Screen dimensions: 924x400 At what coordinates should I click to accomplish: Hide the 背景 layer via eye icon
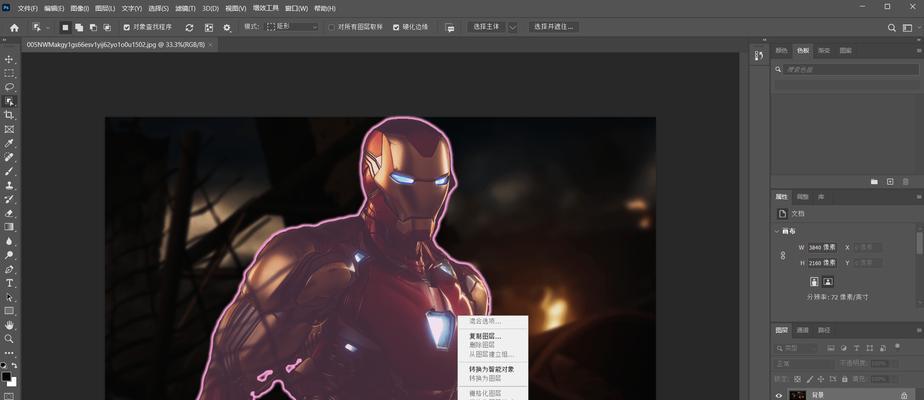point(779,395)
